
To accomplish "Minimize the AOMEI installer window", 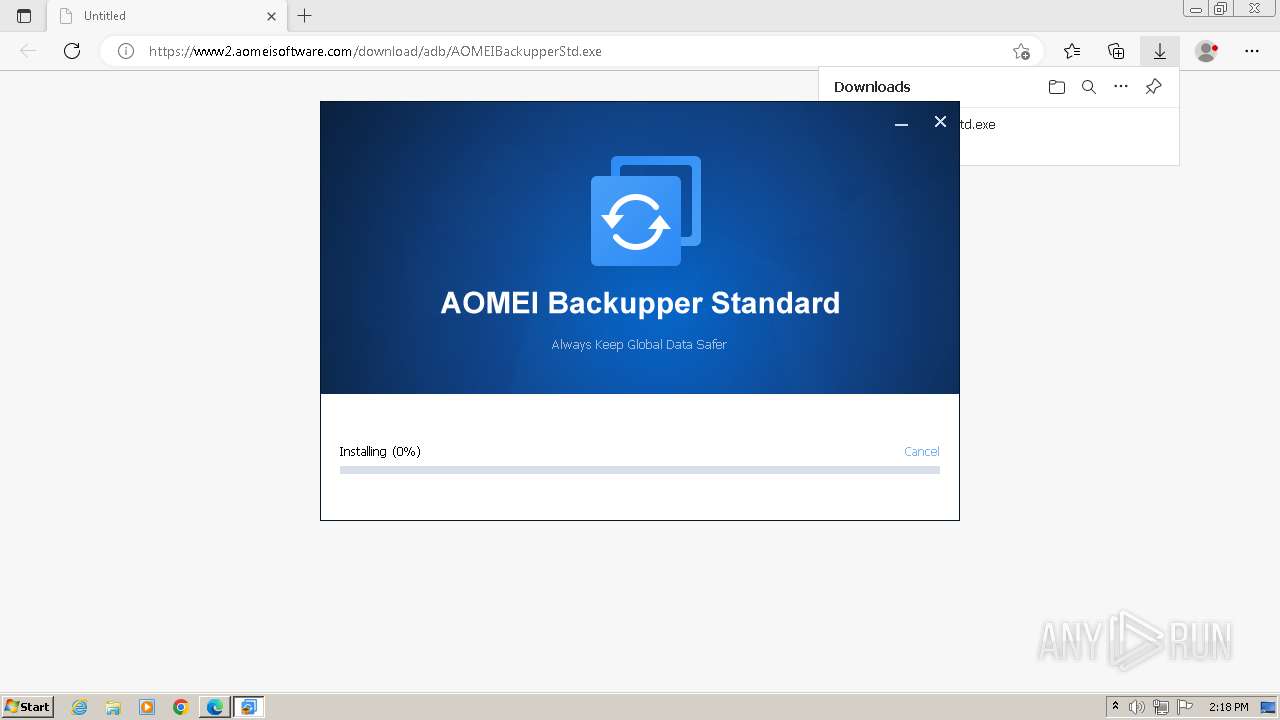I will tap(901, 123).
